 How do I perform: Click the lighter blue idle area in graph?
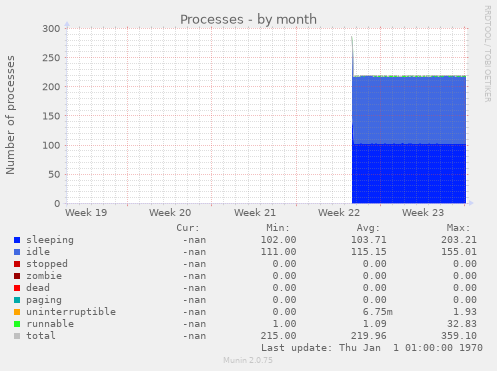[409, 110]
